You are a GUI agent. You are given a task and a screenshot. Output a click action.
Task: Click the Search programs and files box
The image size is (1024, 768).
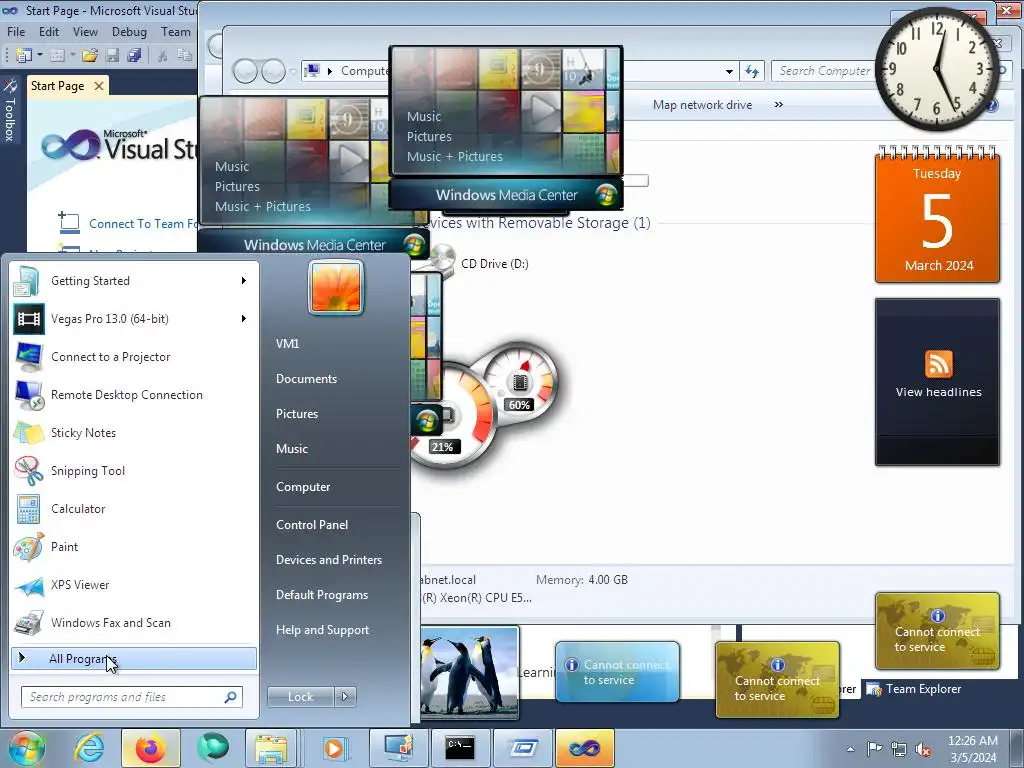point(132,697)
